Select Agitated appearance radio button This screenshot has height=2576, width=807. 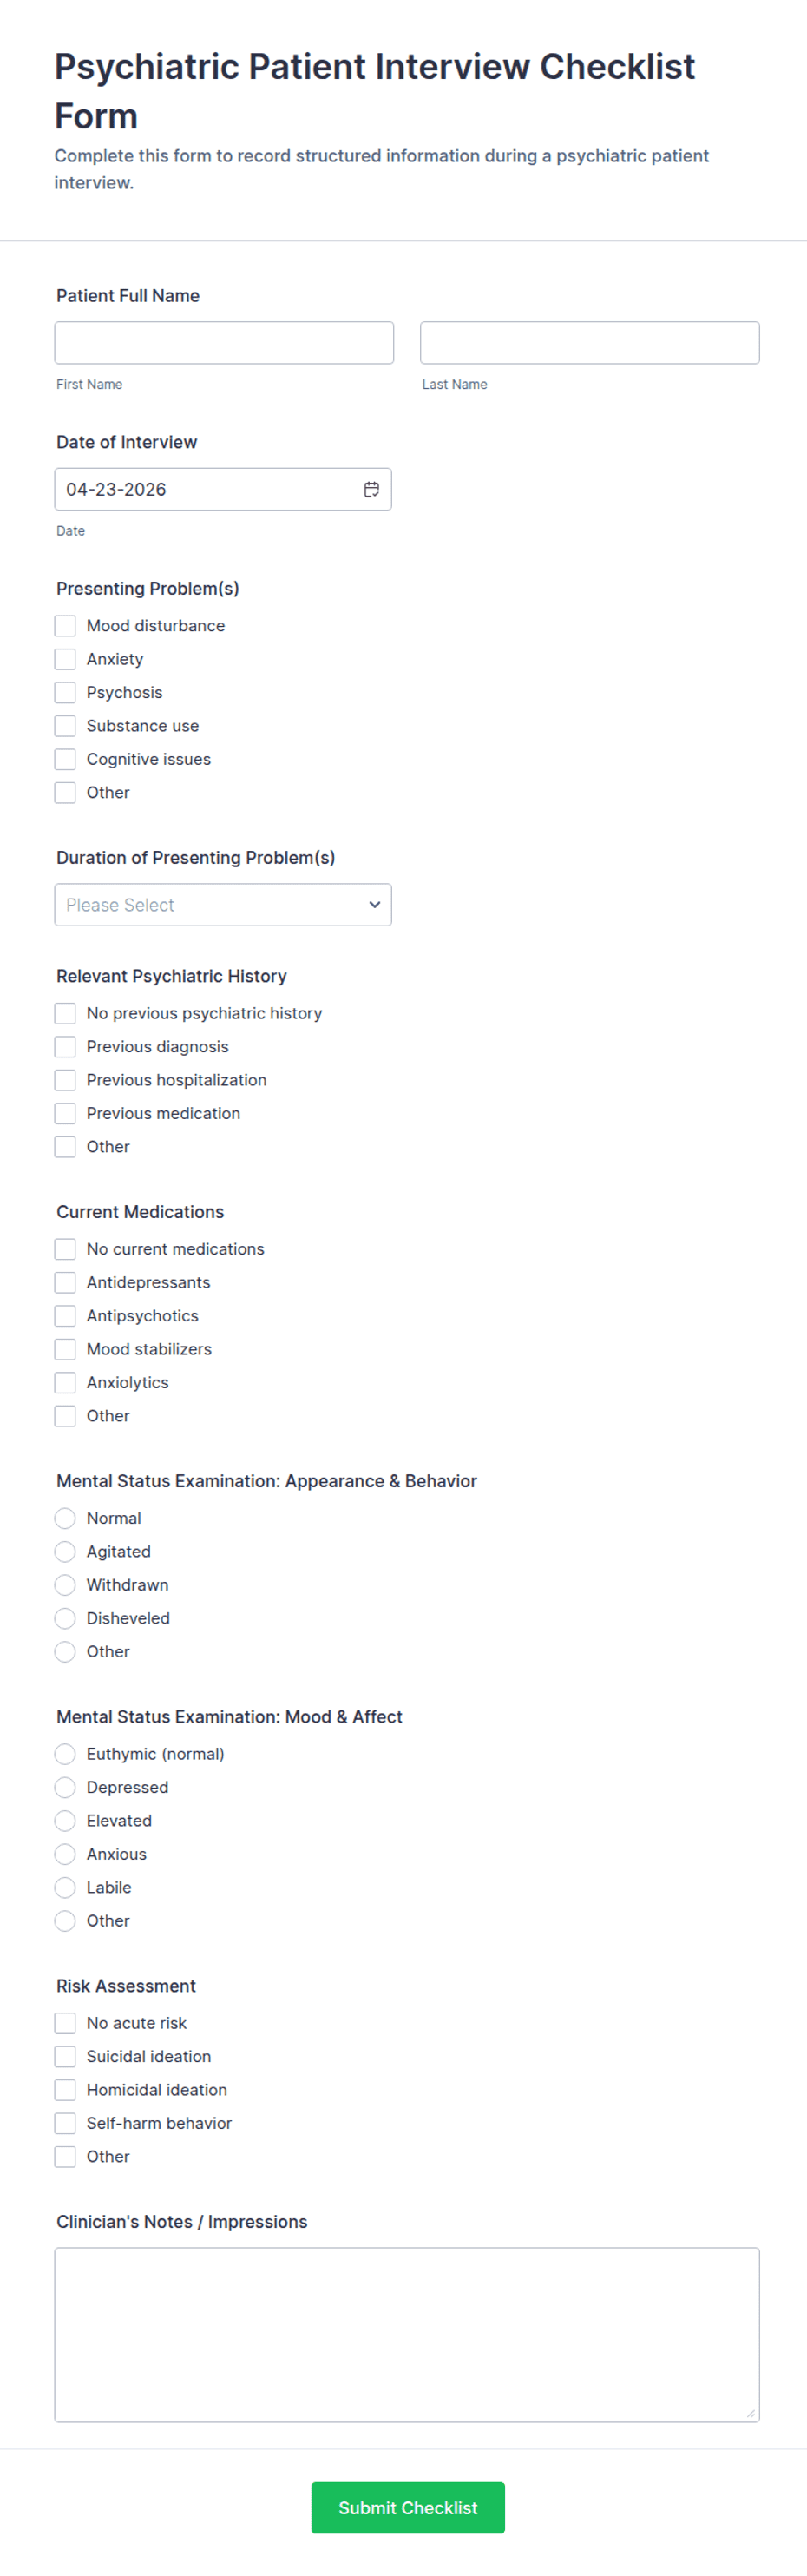(x=64, y=1551)
